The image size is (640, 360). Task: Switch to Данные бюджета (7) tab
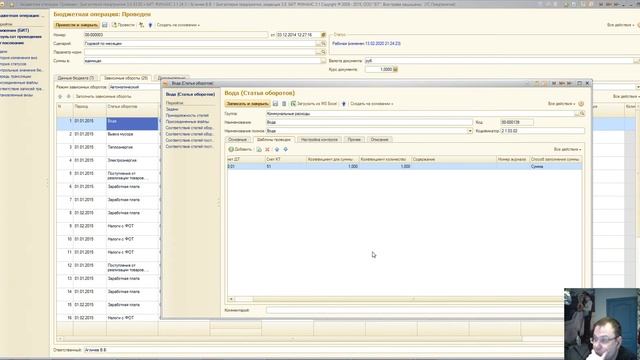76,78
